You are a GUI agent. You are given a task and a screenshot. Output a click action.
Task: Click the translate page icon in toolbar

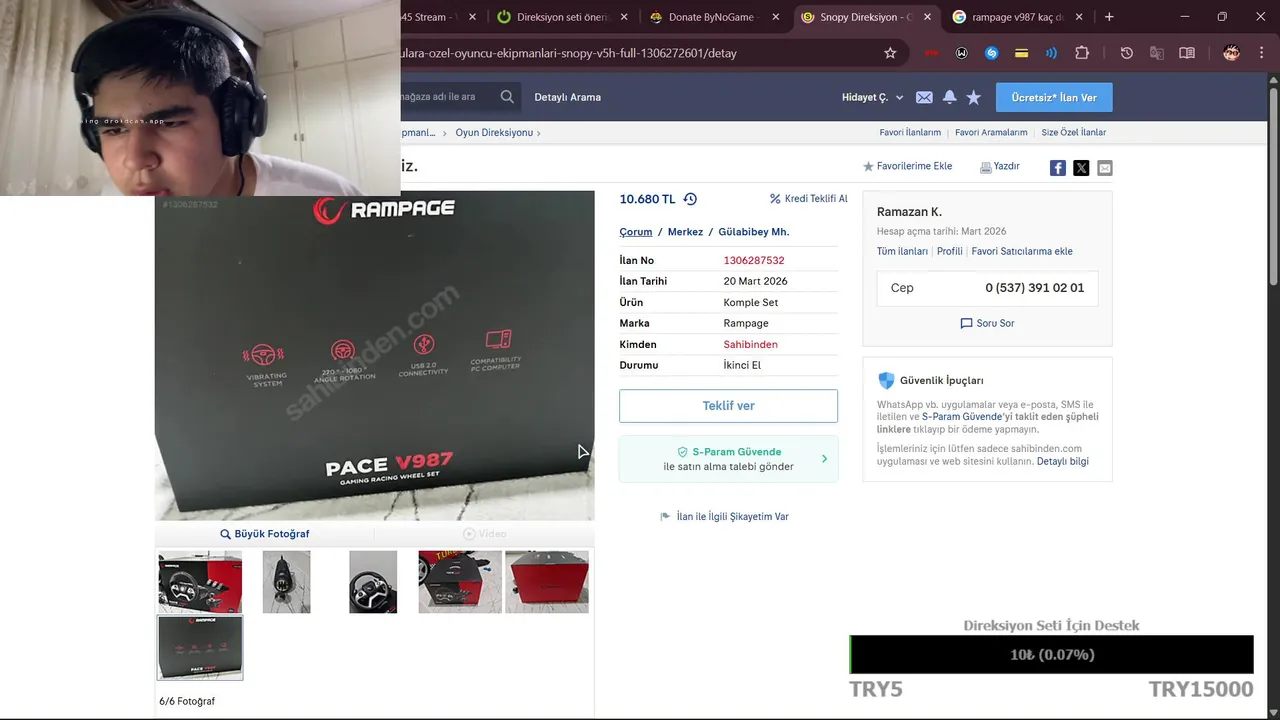click(x=1157, y=53)
